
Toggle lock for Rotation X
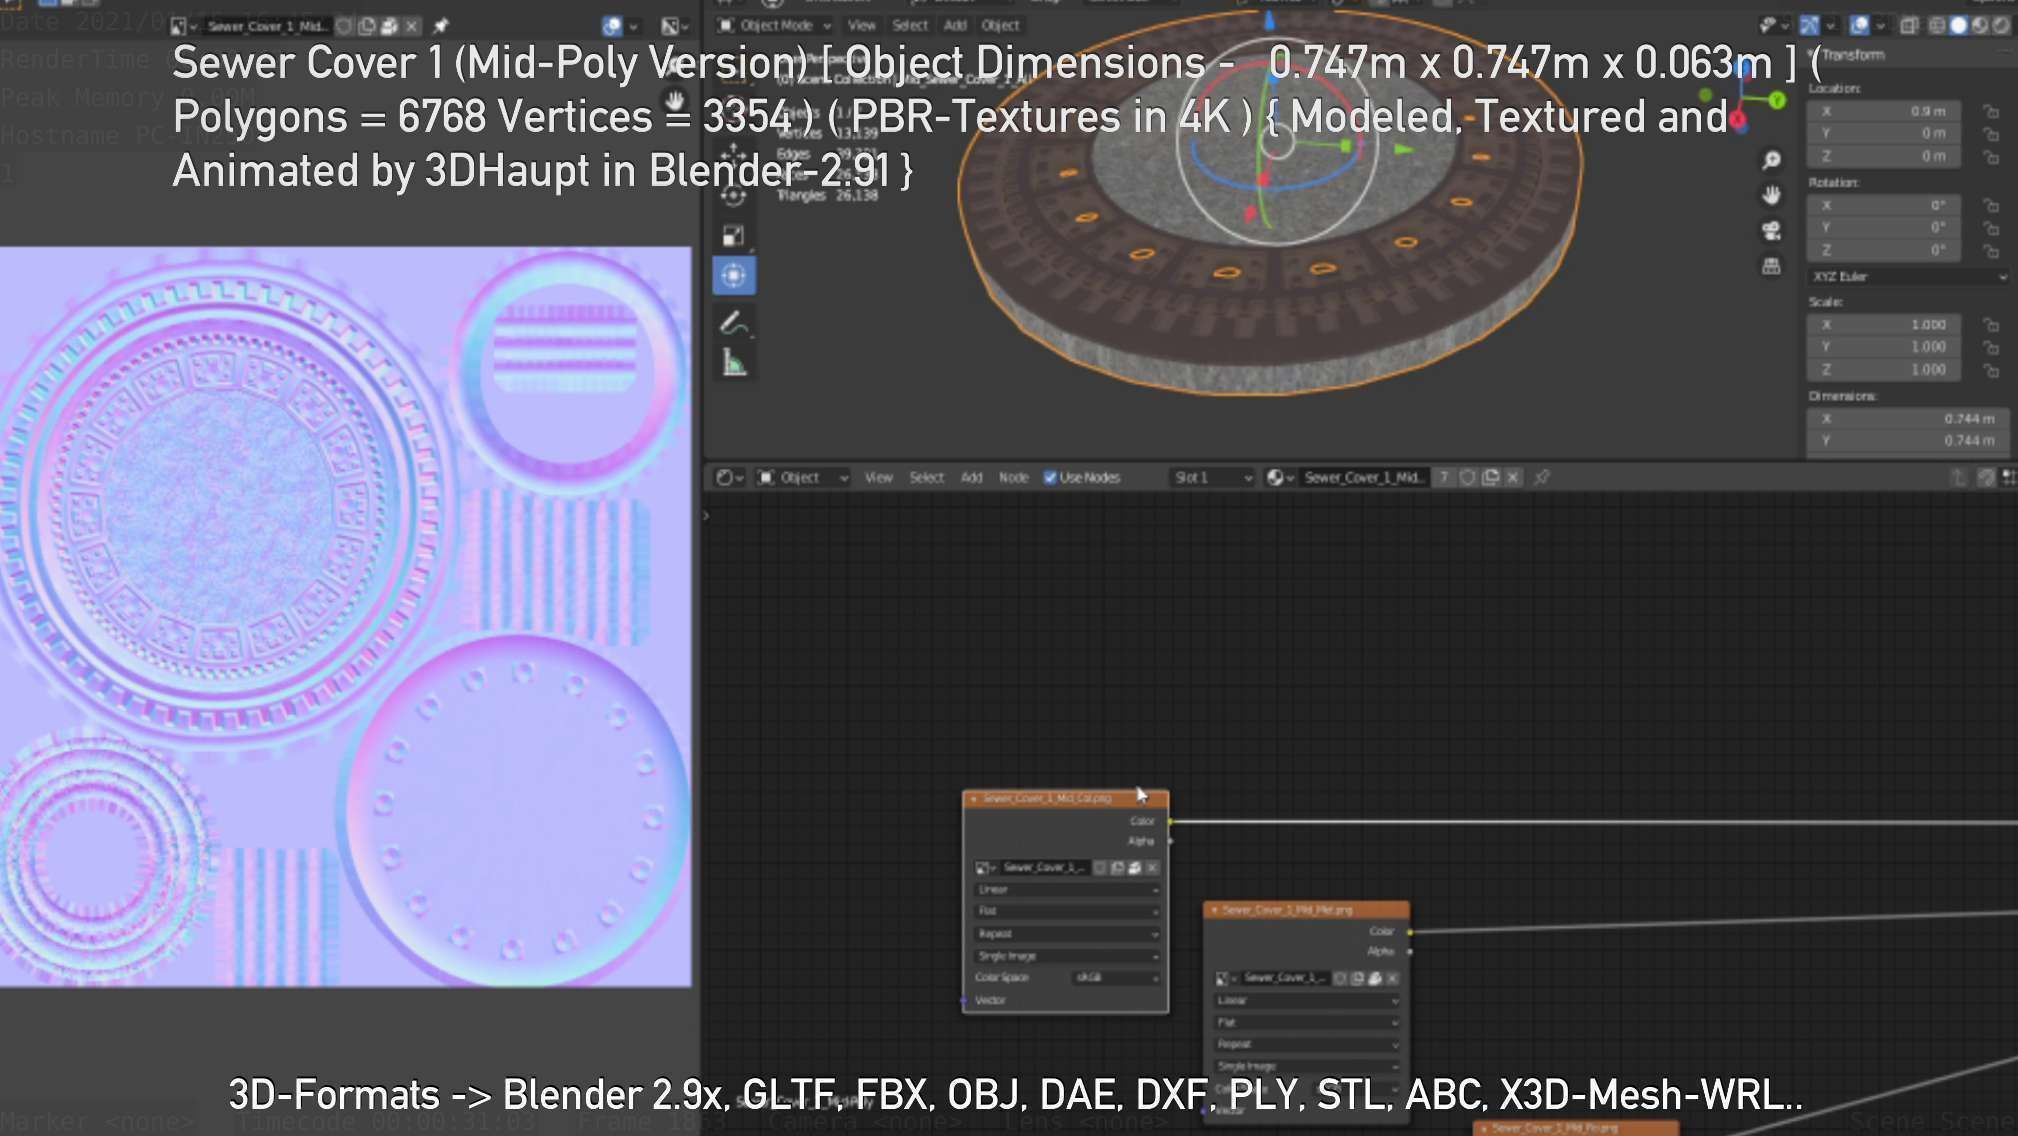tap(1990, 205)
